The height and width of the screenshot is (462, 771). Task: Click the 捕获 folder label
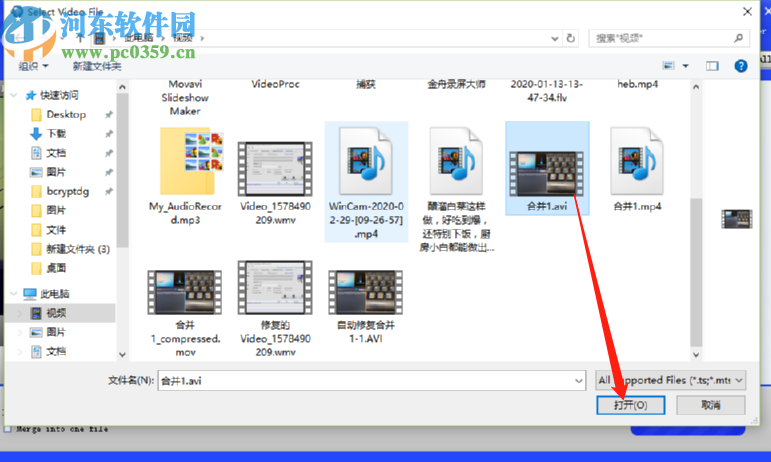(366, 84)
